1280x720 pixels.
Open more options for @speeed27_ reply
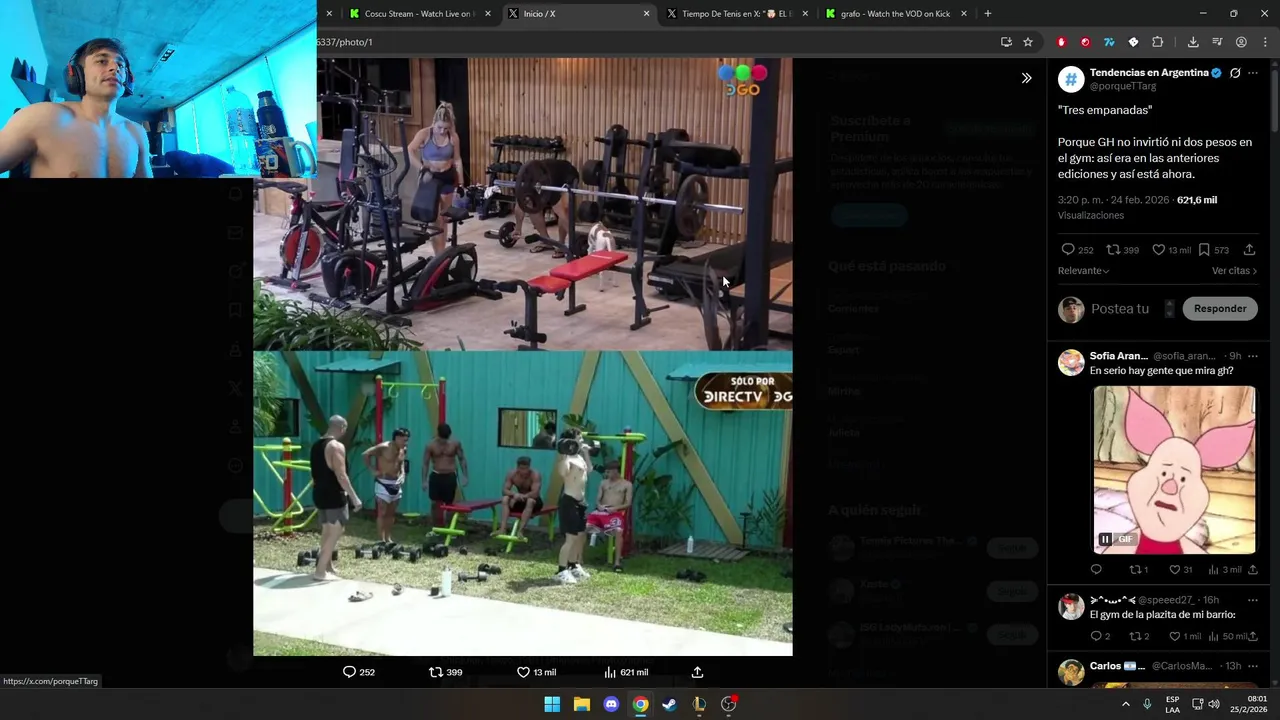[1252, 600]
